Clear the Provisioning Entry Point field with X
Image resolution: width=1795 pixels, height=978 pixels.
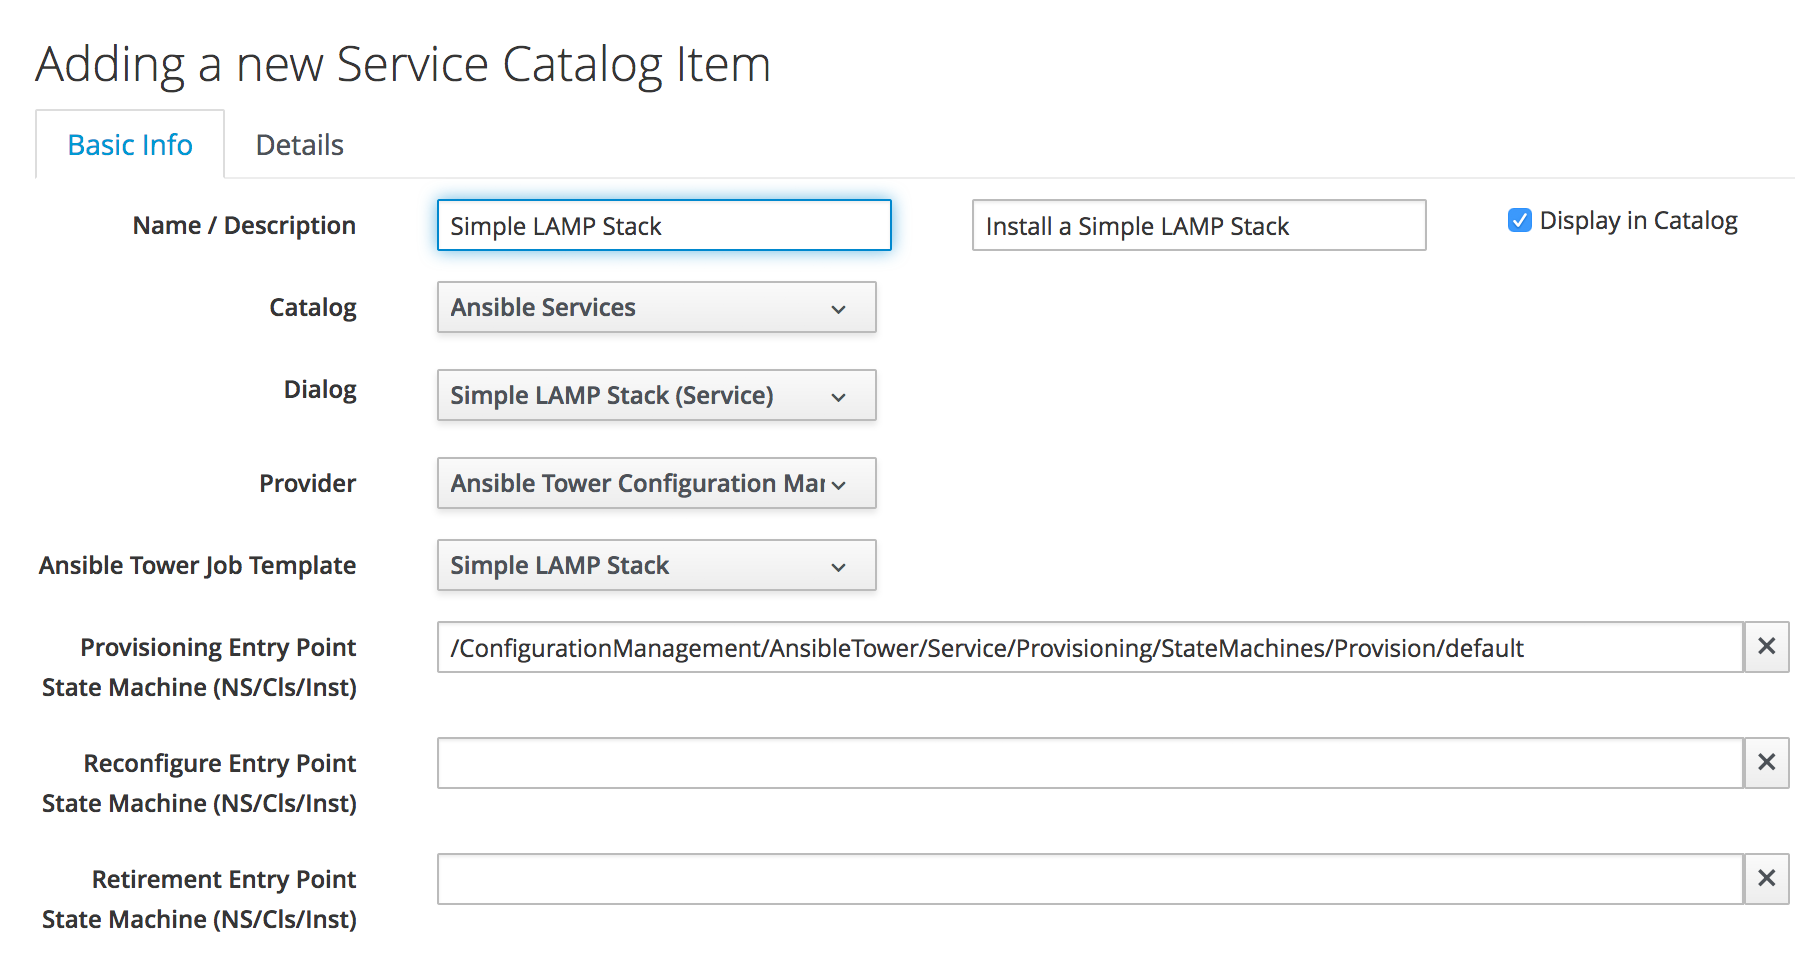pyautogui.click(x=1766, y=647)
